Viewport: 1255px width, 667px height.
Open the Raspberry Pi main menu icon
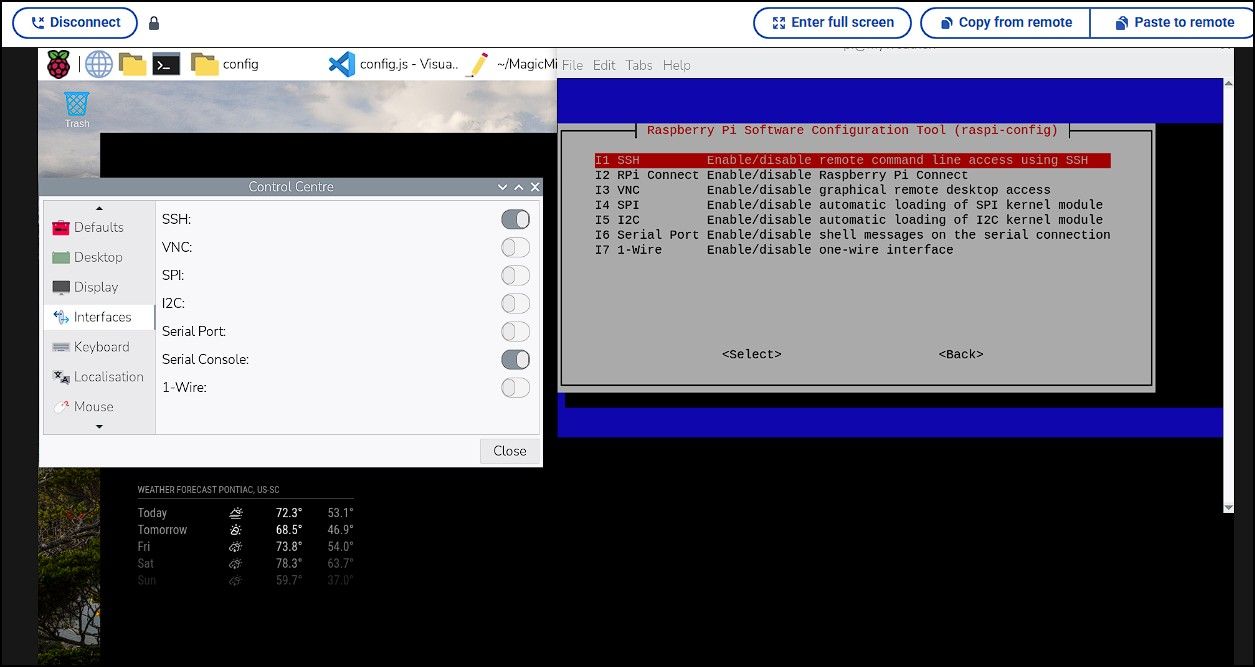click(59, 65)
